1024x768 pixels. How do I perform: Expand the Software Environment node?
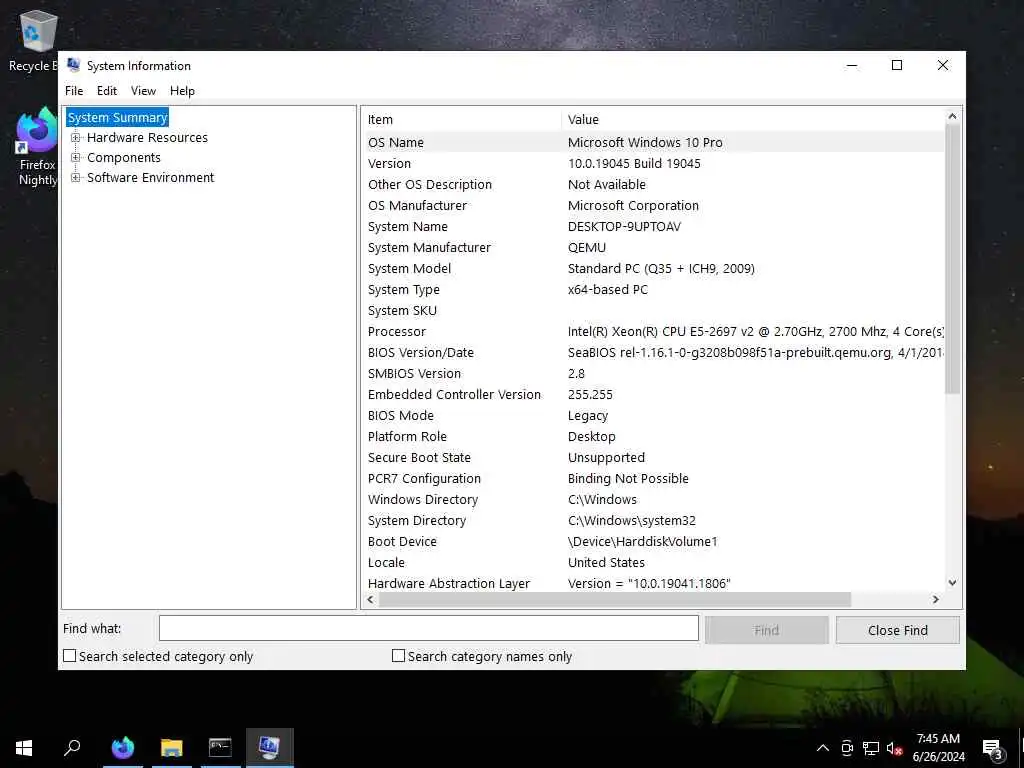[x=76, y=178]
